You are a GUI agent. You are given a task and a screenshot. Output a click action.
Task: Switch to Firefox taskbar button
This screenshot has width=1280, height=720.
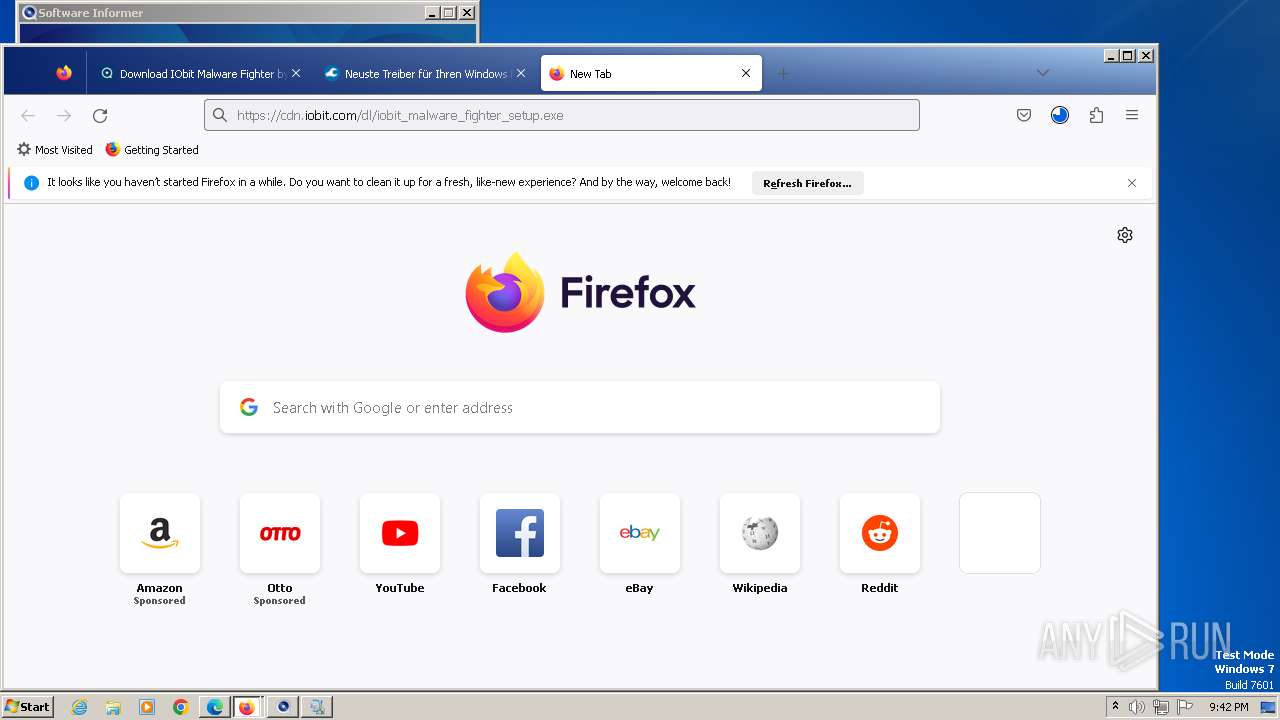(248, 707)
